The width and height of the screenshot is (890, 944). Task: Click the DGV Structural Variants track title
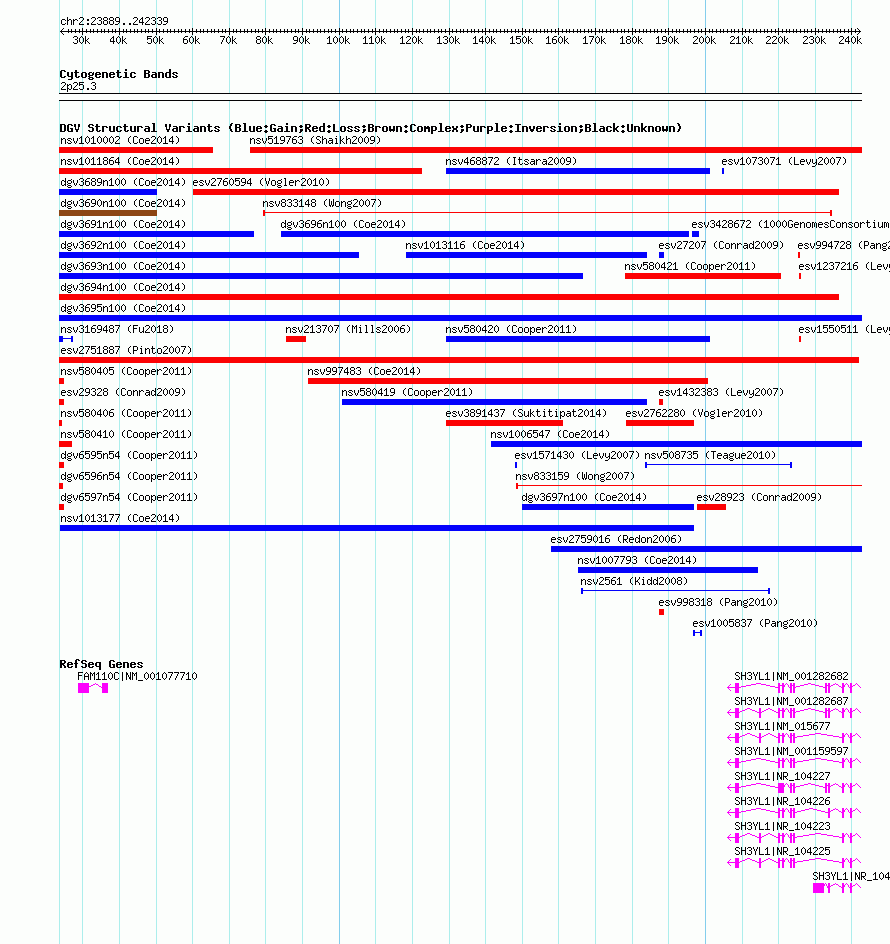point(370,128)
